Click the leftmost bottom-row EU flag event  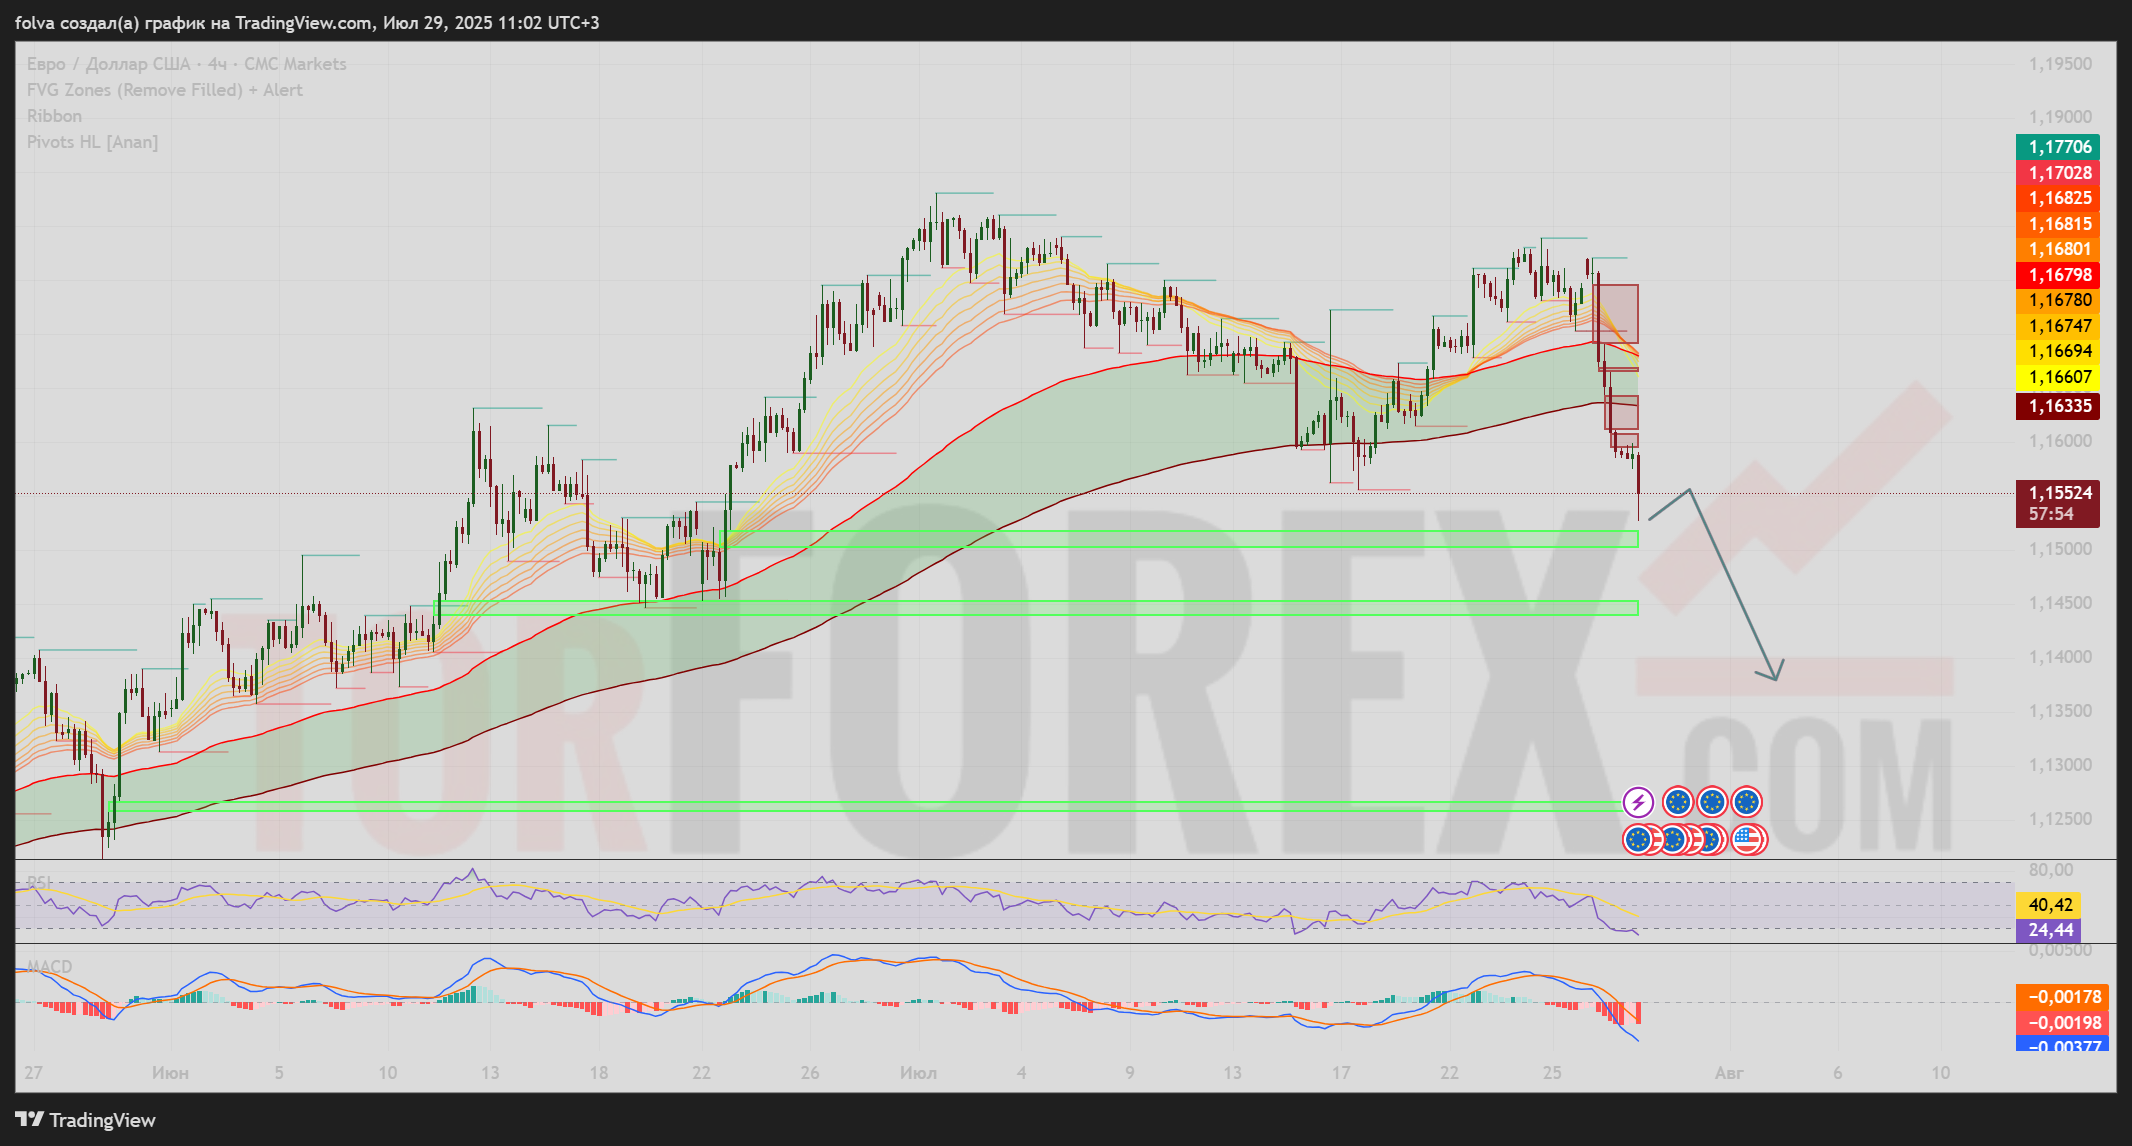pyautogui.click(x=1637, y=840)
